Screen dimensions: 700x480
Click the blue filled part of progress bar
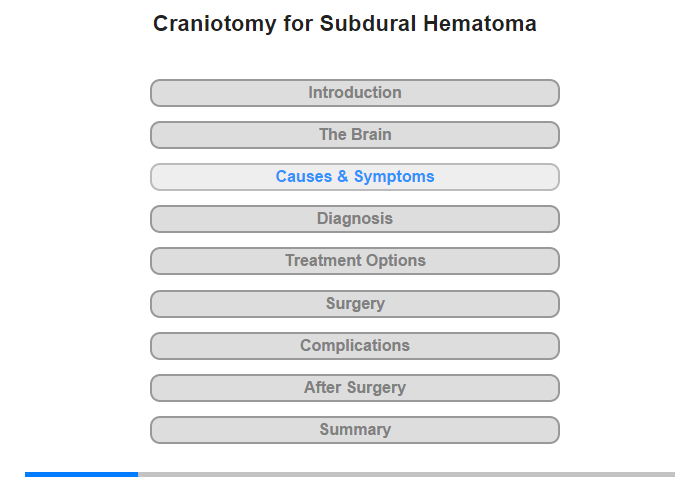coord(81,474)
